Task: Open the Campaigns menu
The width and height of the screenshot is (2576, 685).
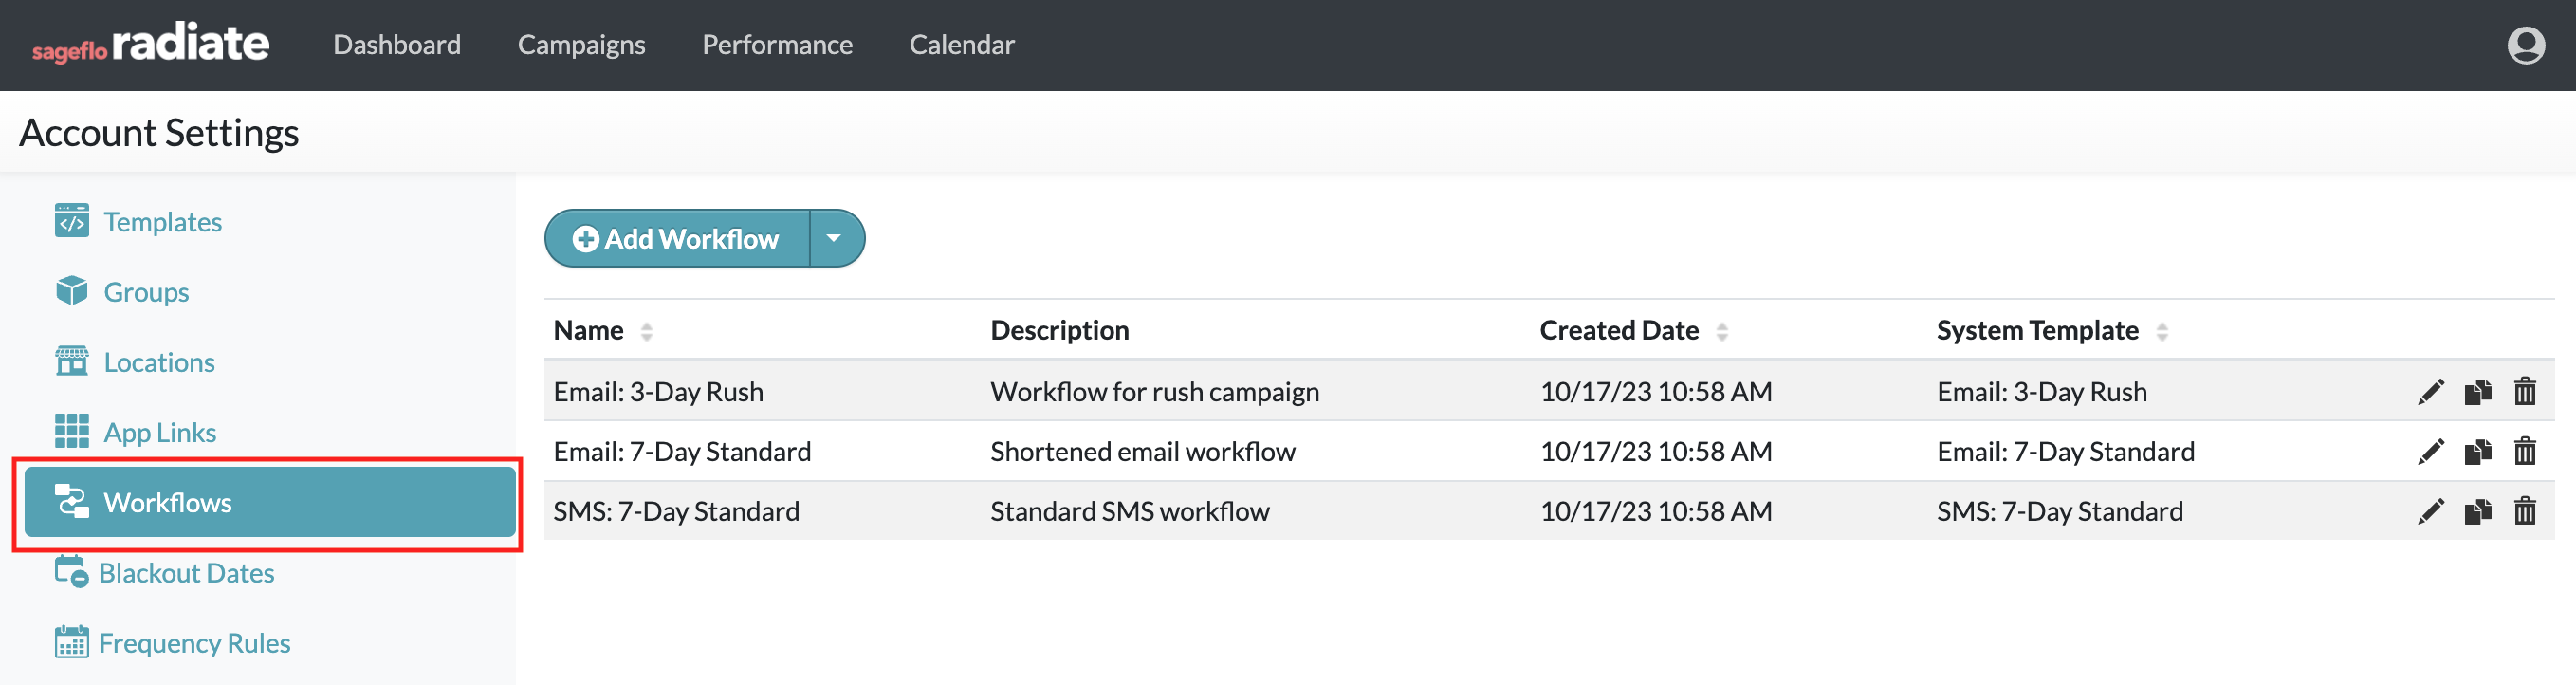Action: 581,45
